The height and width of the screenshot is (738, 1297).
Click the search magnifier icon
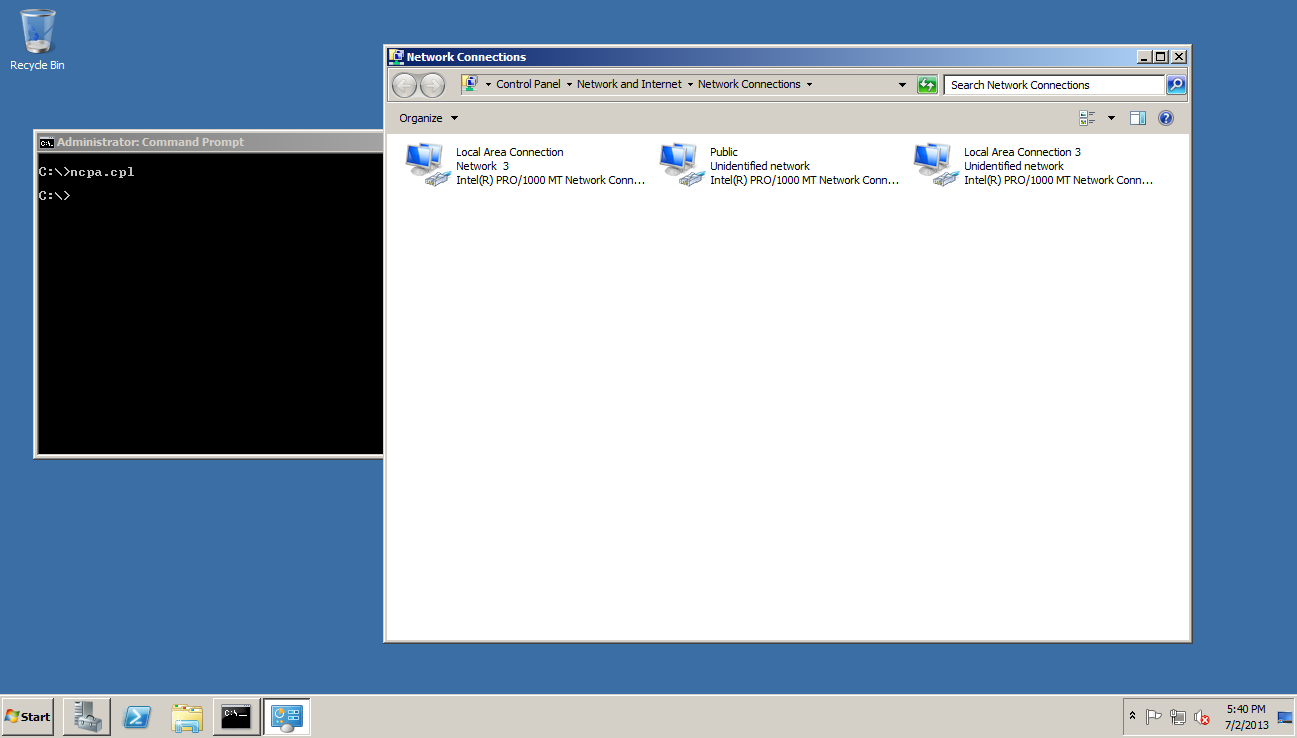tap(1176, 85)
